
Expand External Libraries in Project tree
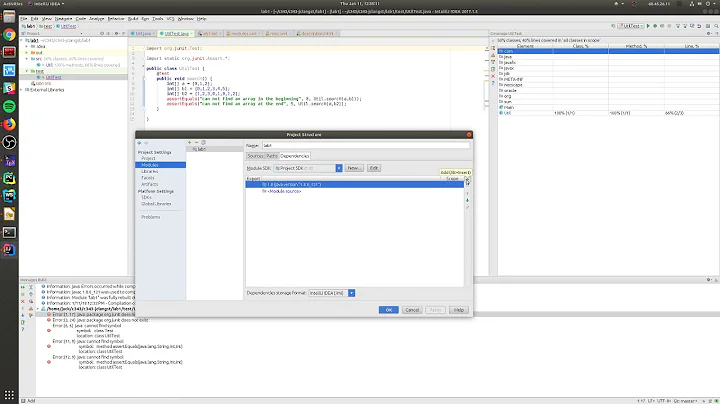(x=22, y=90)
